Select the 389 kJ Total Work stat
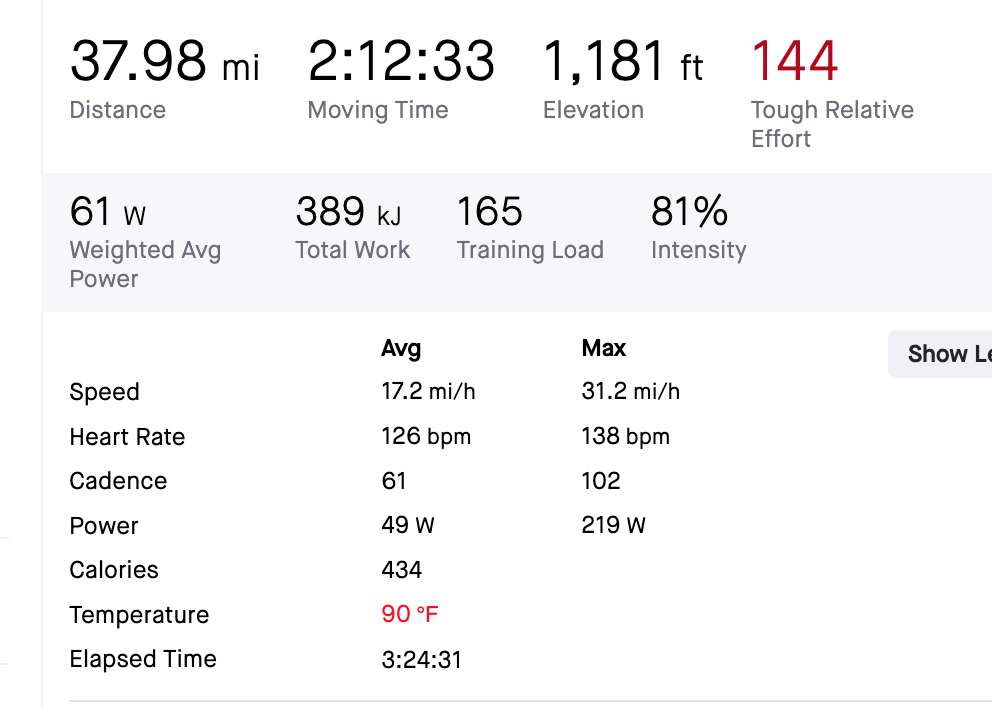 tap(348, 212)
